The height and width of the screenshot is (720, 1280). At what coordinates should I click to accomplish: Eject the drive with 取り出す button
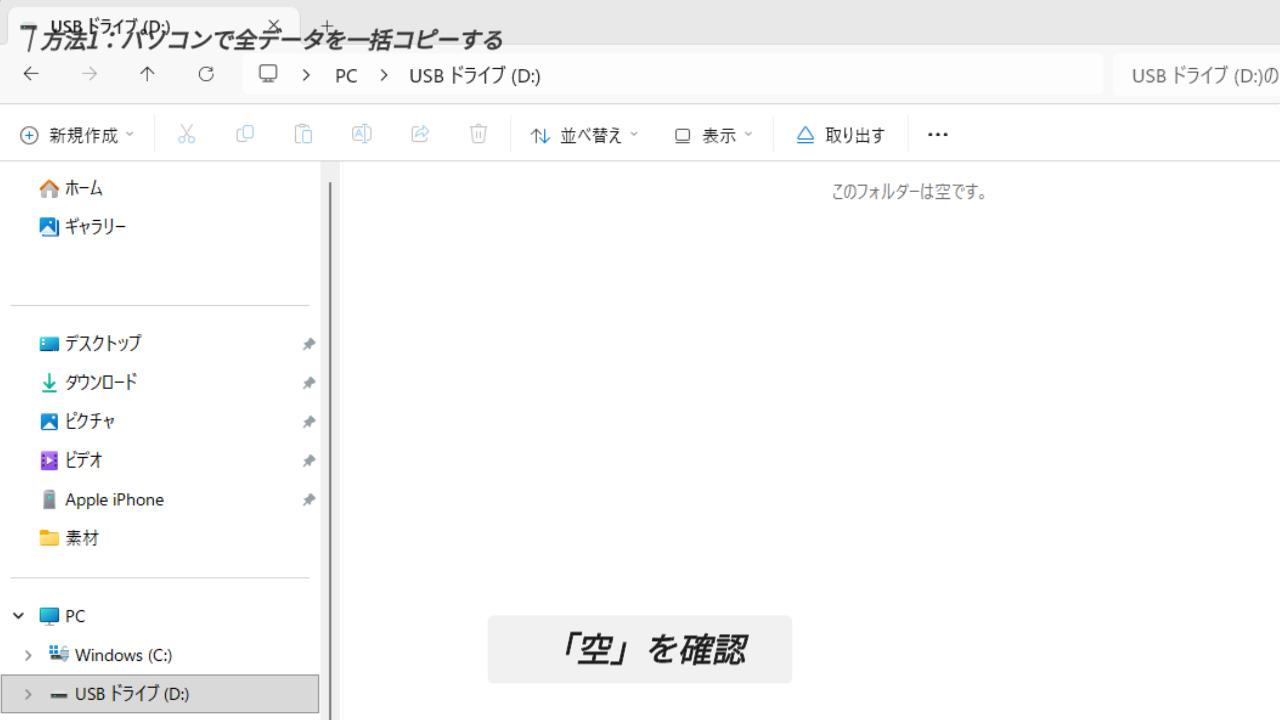(841, 135)
